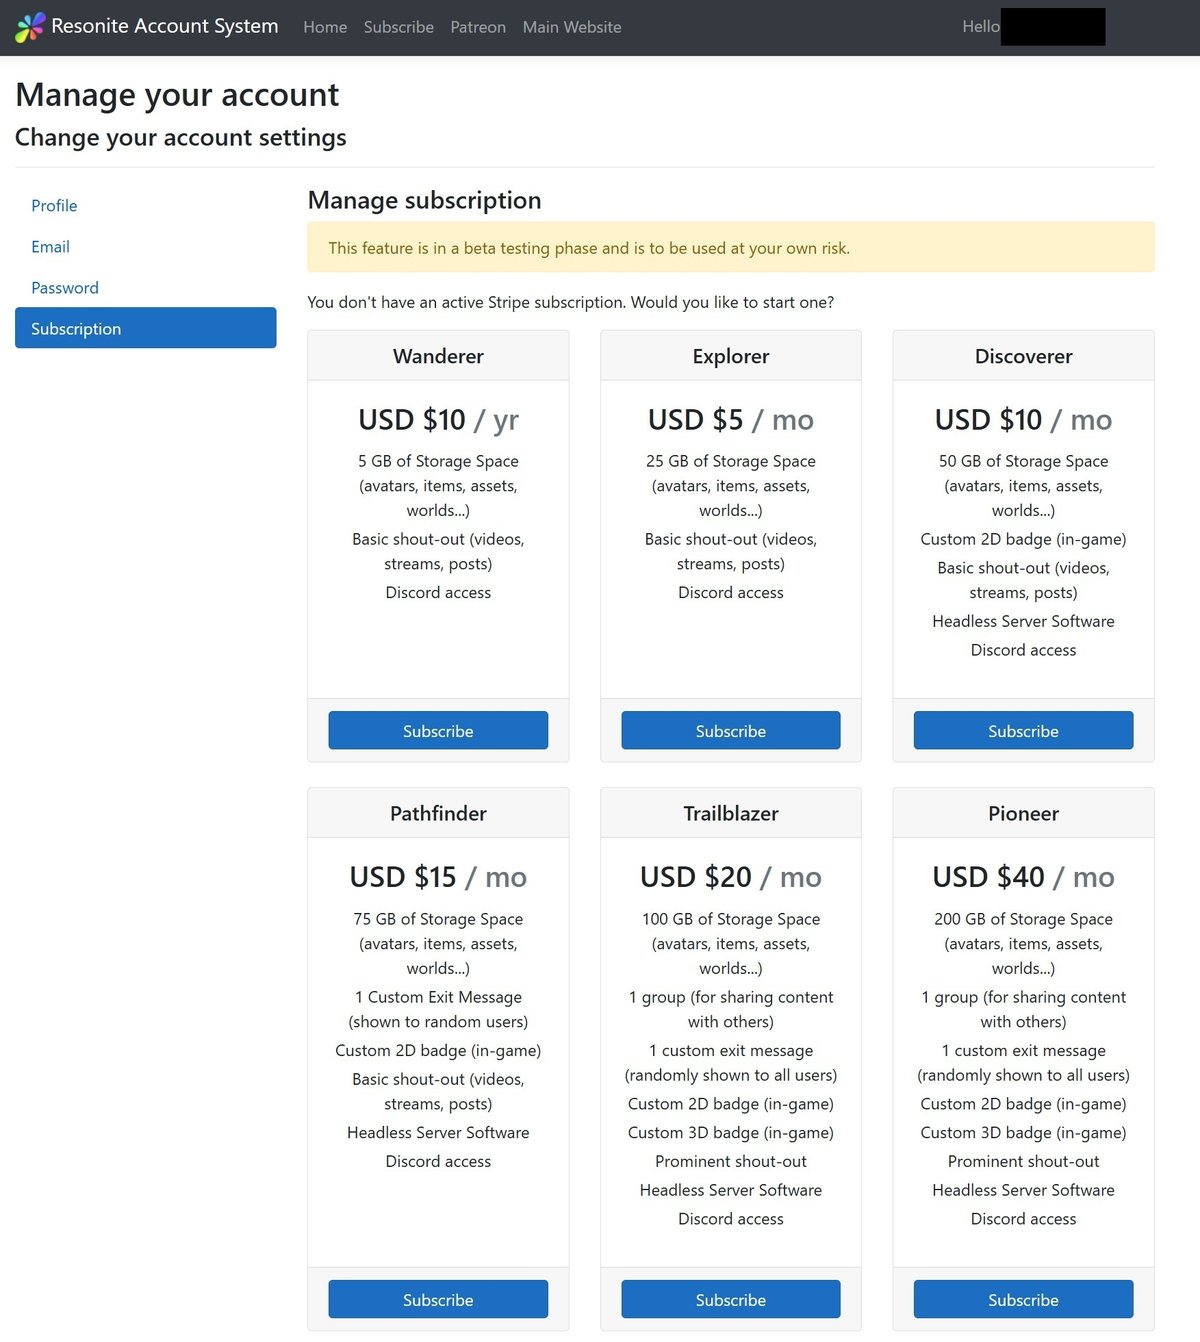Click Prominent shout-out in Trailblazer card
This screenshot has height=1342, width=1200.
(731, 1162)
